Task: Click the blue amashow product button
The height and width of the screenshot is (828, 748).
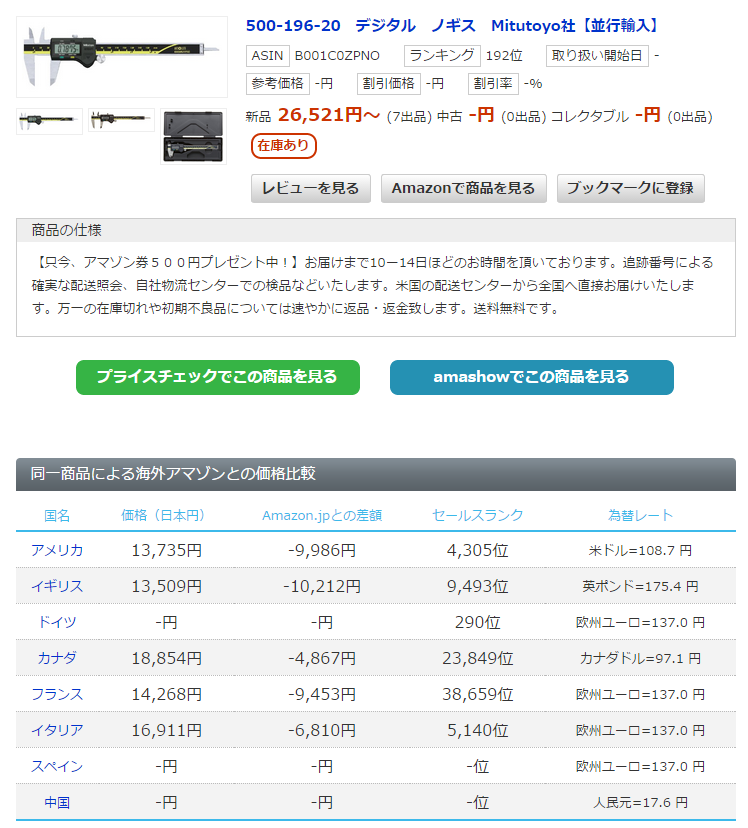Action: pos(531,377)
